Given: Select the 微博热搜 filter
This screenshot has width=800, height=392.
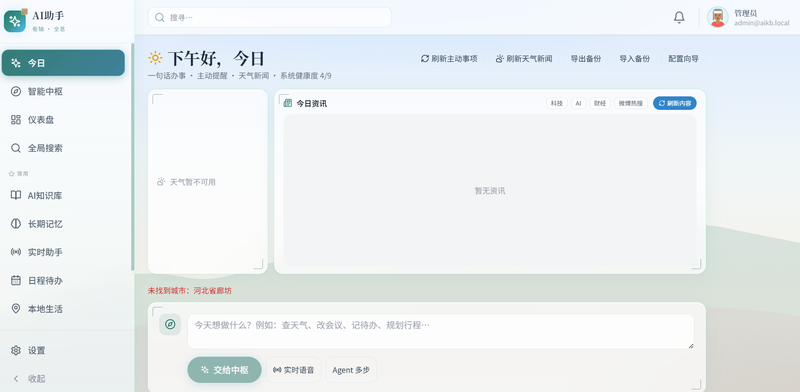Looking at the screenshot, I should [x=631, y=103].
